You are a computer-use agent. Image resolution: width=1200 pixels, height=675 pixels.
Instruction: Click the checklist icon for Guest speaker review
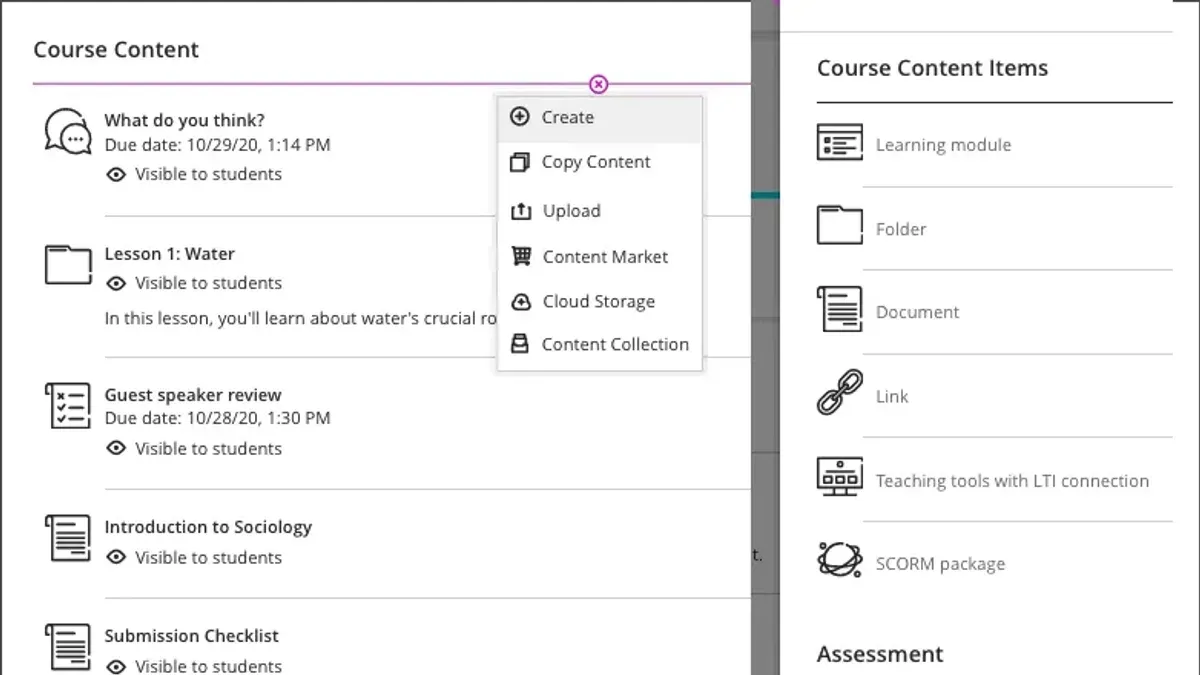67,405
